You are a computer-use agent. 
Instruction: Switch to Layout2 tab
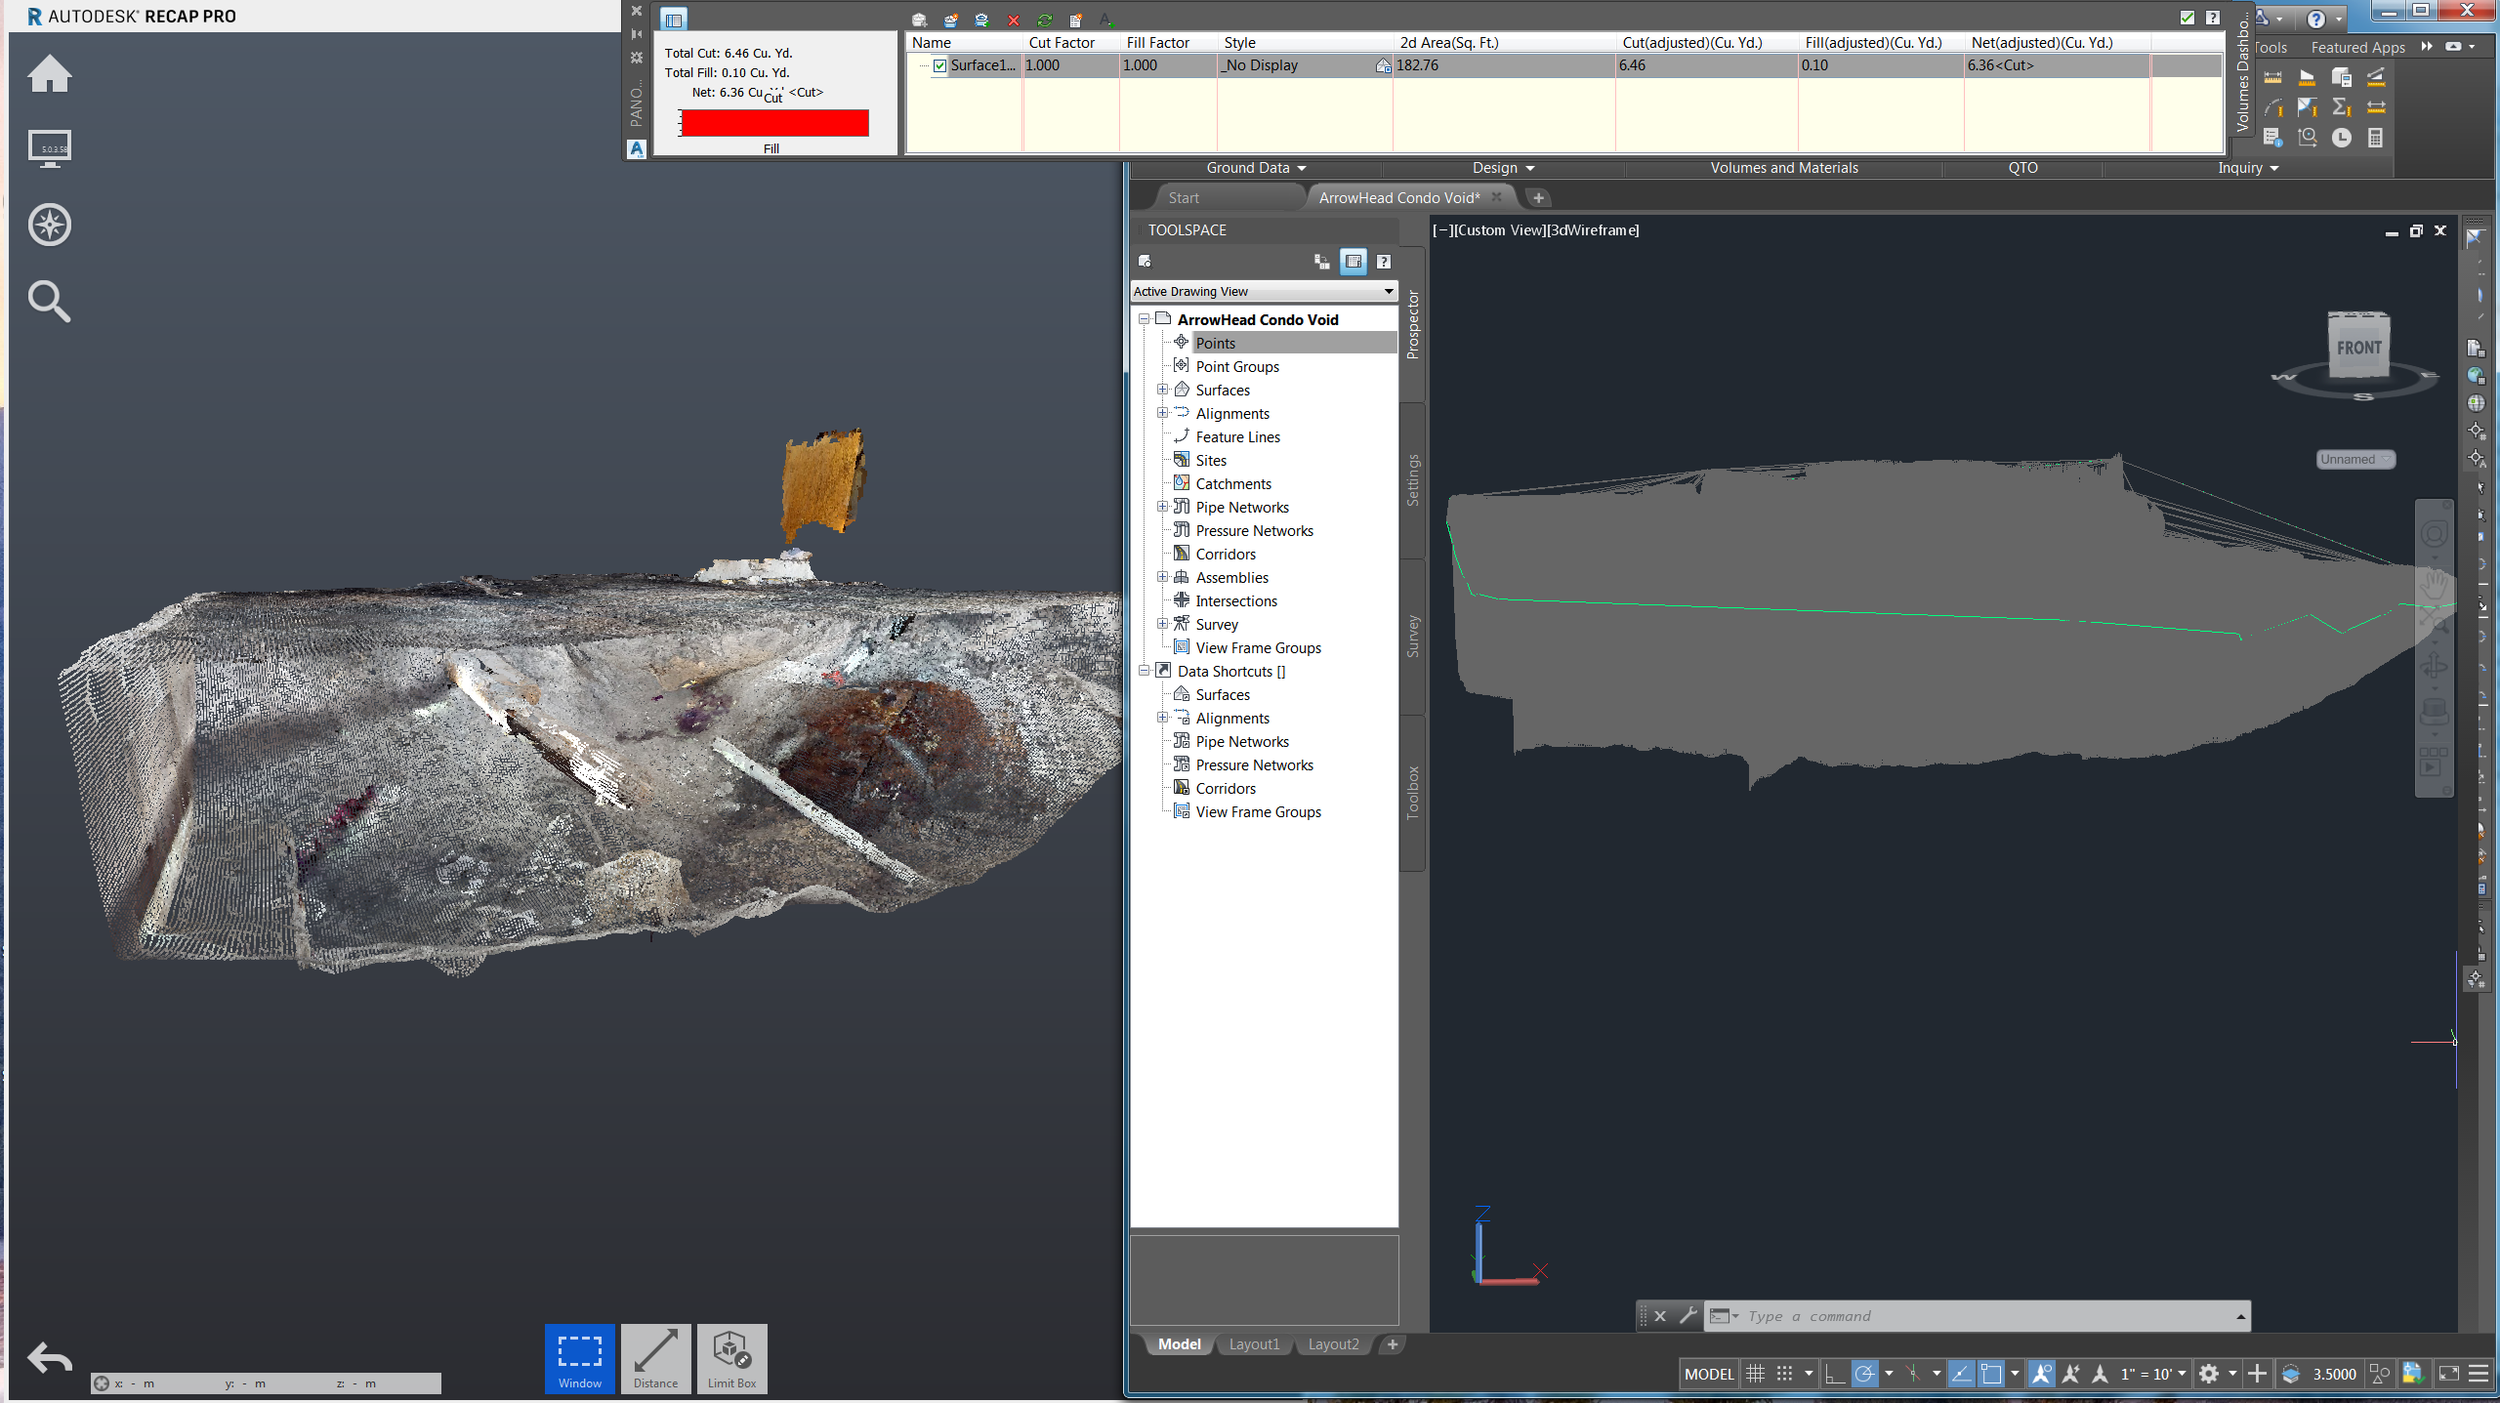1333,1344
